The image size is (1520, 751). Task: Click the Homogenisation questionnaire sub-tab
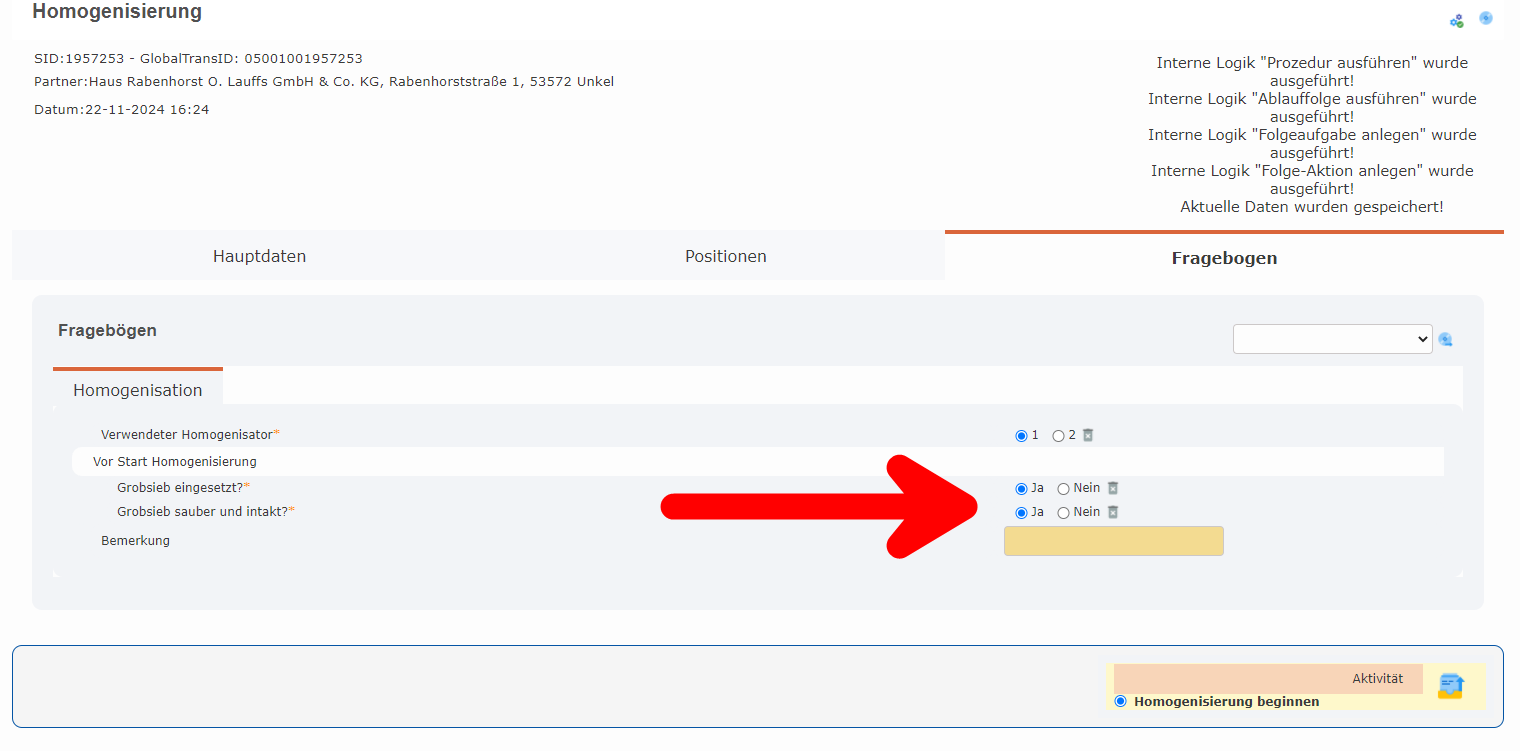[138, 390]
